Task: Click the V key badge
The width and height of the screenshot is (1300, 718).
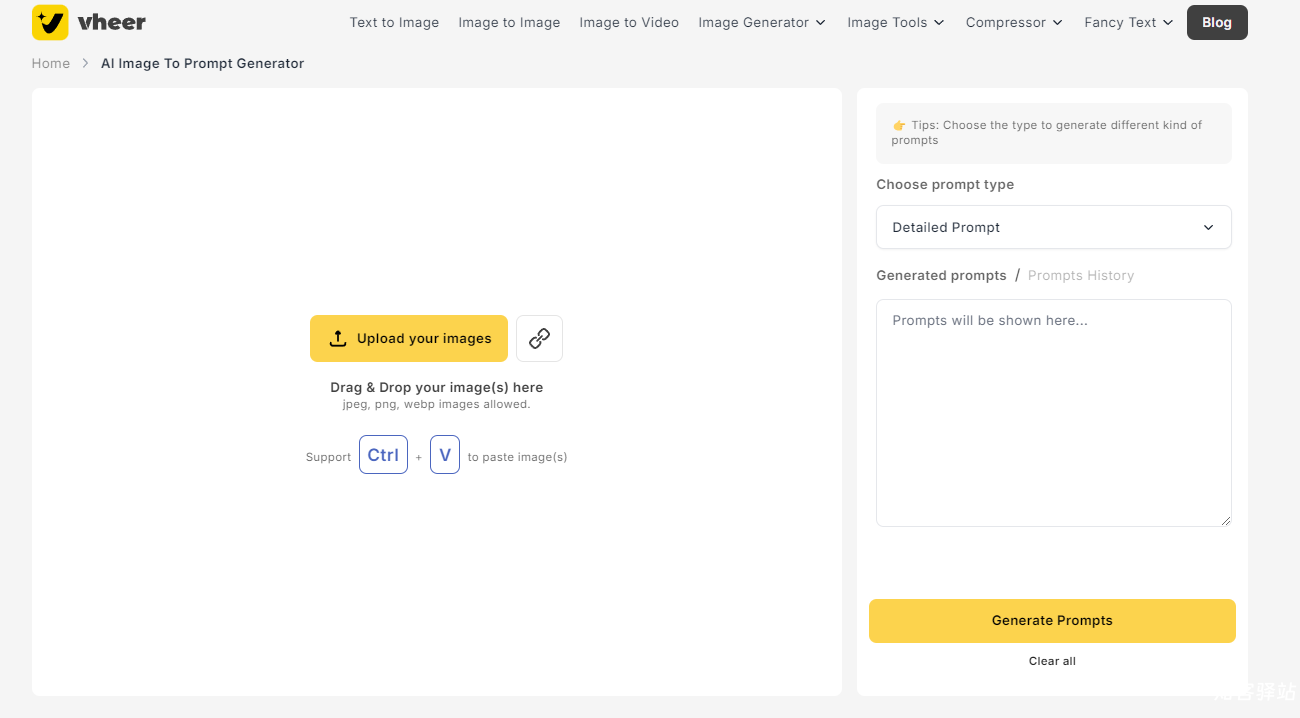Action: click(445, 455)
